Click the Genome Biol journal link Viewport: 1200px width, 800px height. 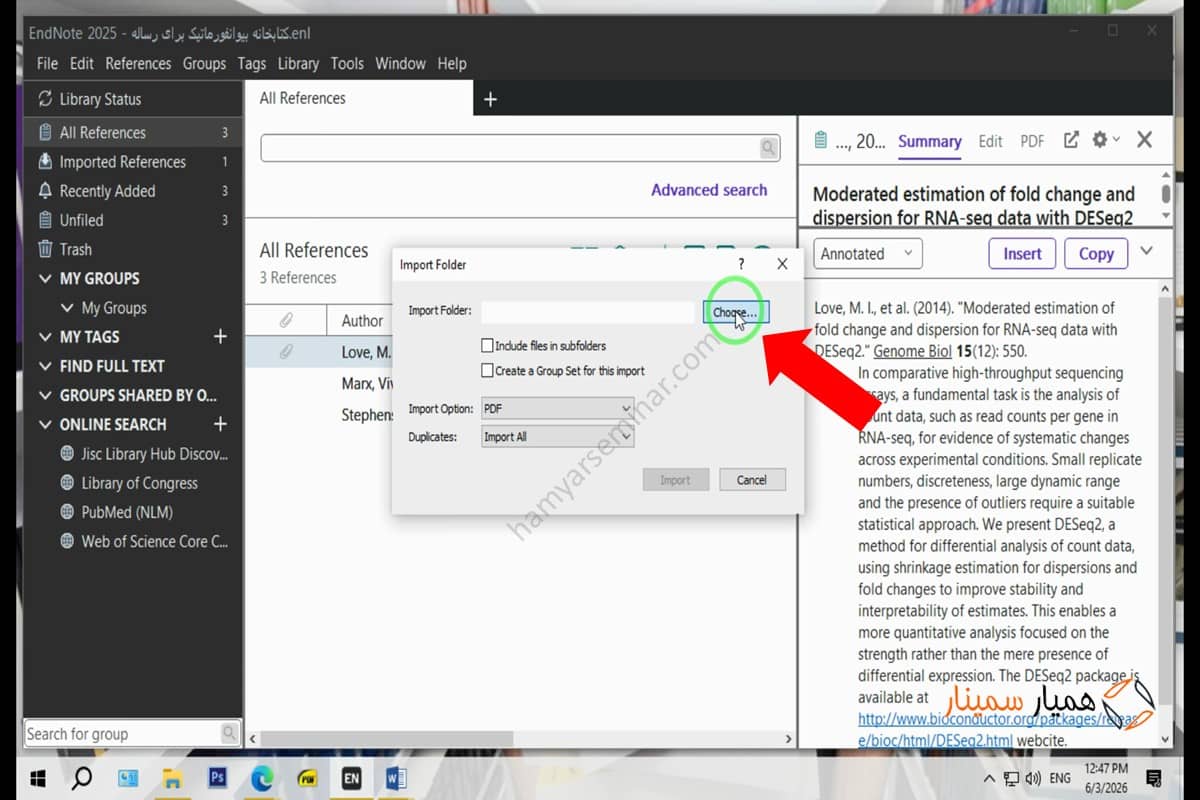click(912, 351)
